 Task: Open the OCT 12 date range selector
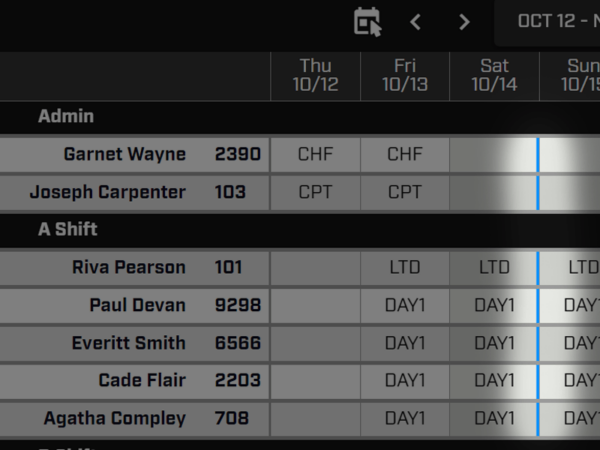tap(557, 22)
